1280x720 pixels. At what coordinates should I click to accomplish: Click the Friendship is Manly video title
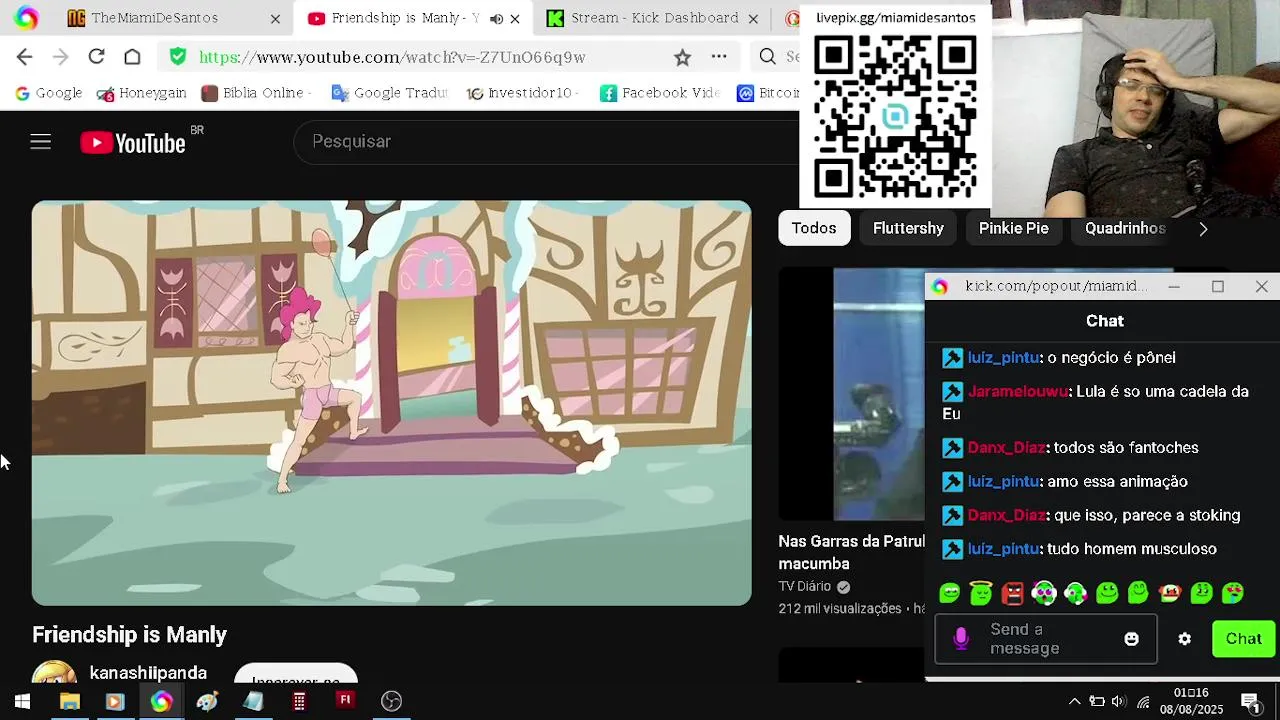(129, 635)
